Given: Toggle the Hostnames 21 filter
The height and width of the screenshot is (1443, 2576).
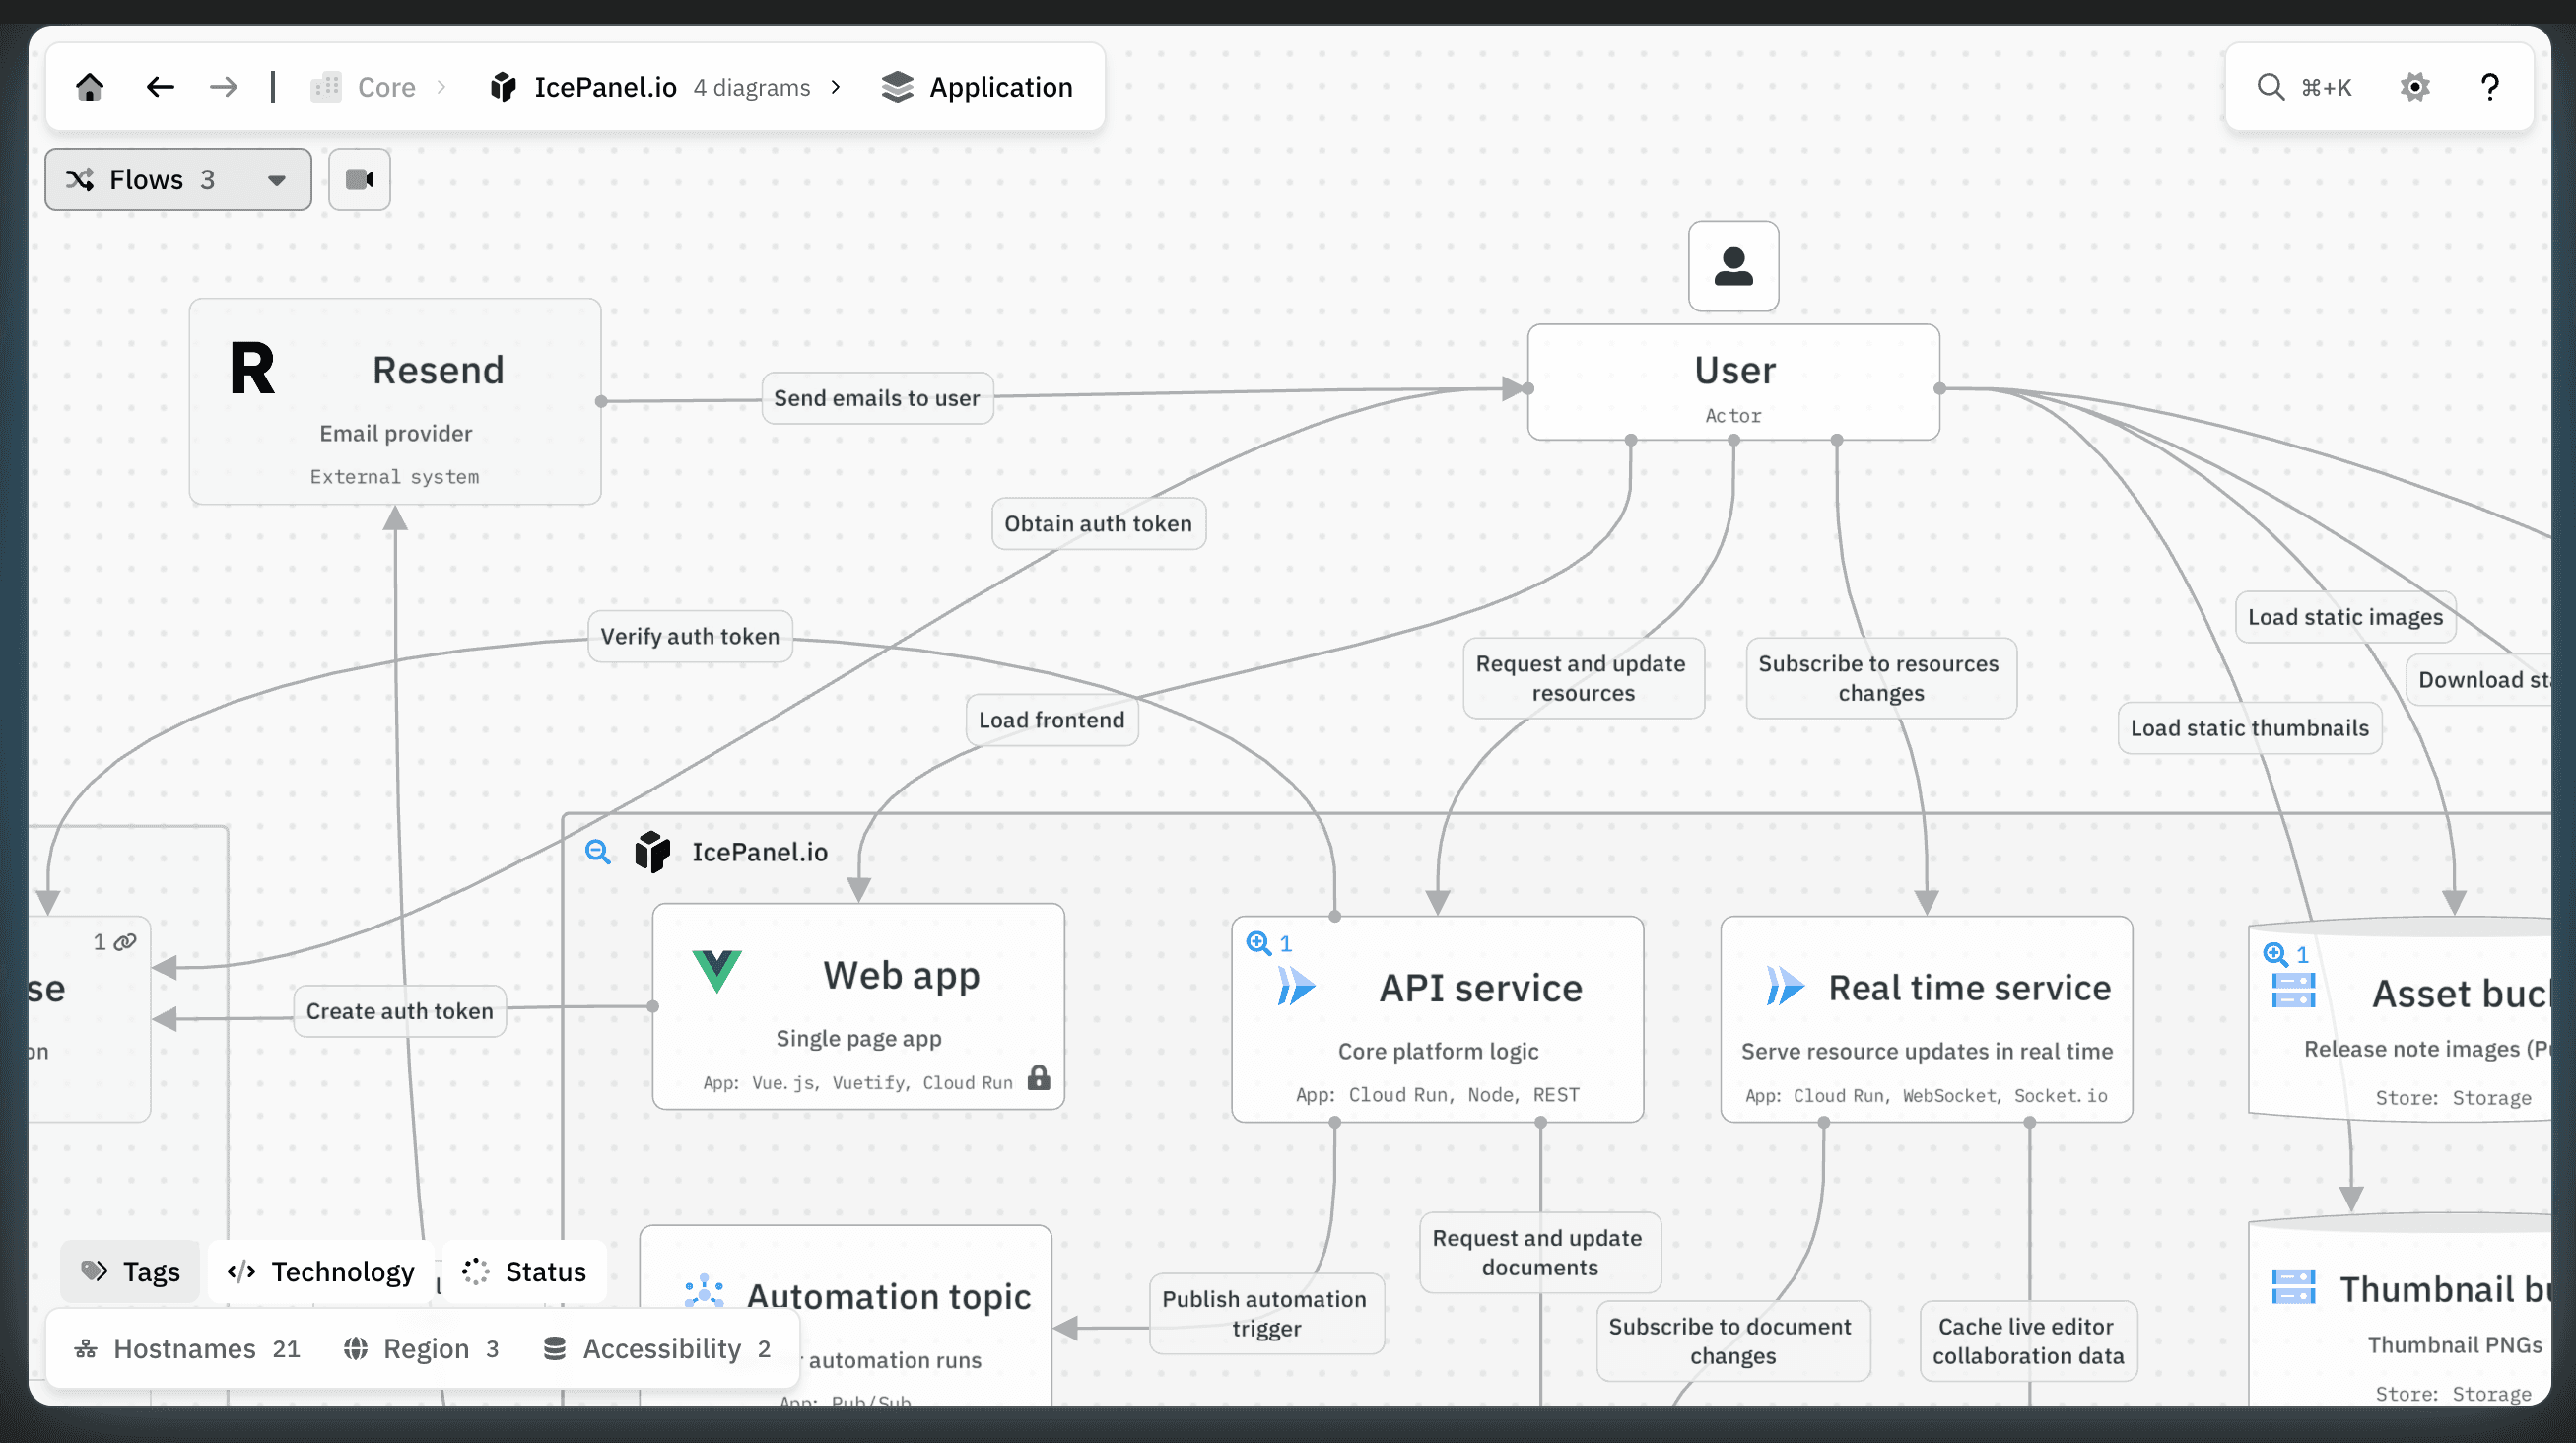Looking at the screenshot, I should click(x=187, y=1349).
